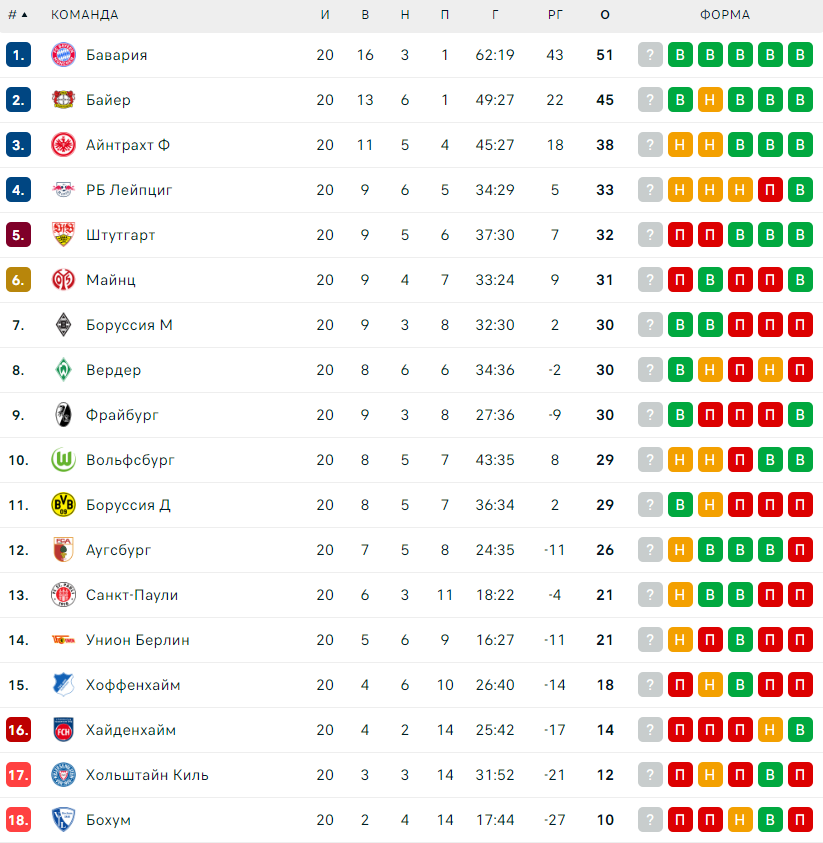This screenshot has width=823, height=843.
Task: Click the red position 18 rank badge
Action: pos(18,820)
